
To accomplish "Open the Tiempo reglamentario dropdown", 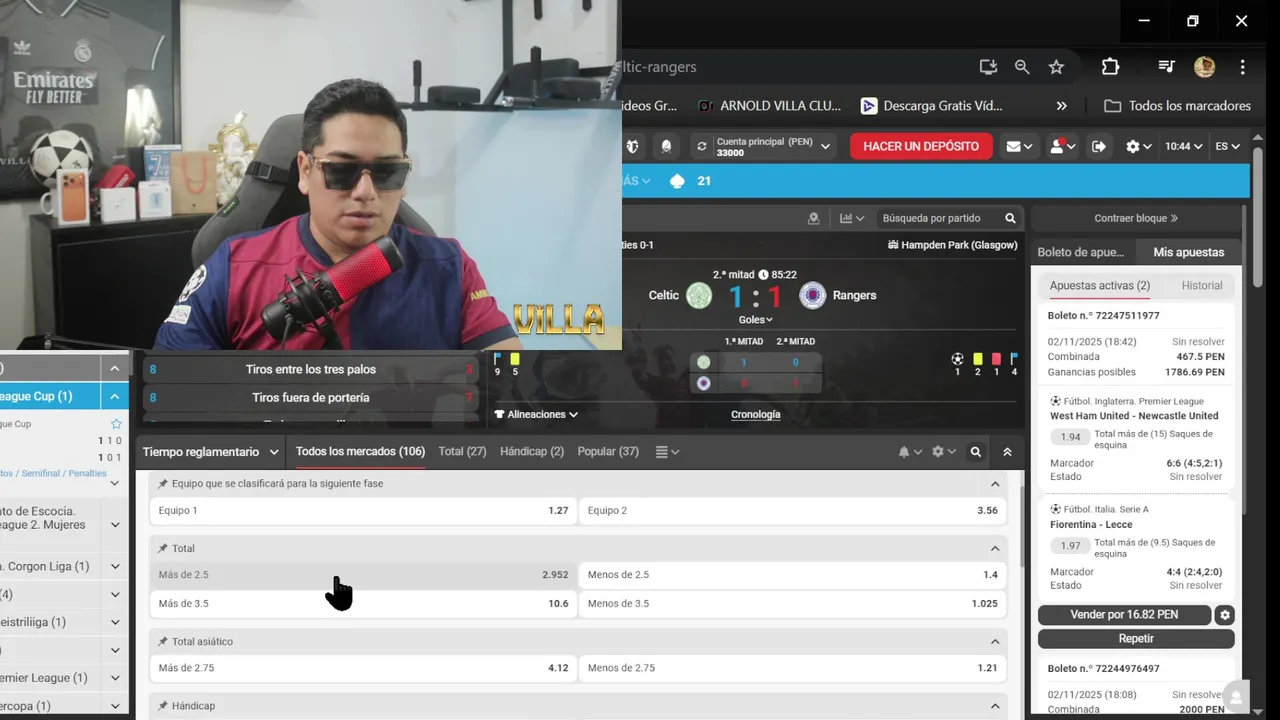I will pyautogui.click(x=210, y=452).
